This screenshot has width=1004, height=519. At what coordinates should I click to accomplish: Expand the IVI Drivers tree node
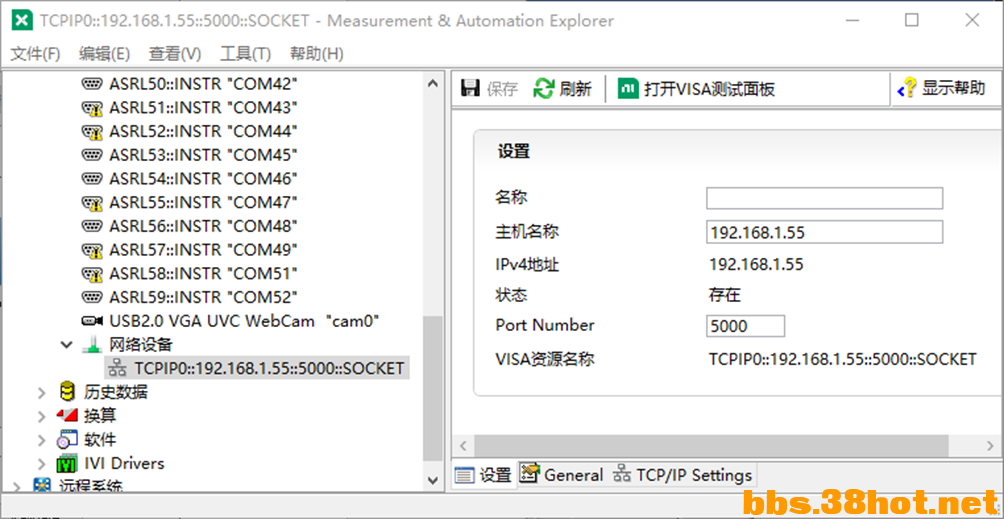[42, 463]
